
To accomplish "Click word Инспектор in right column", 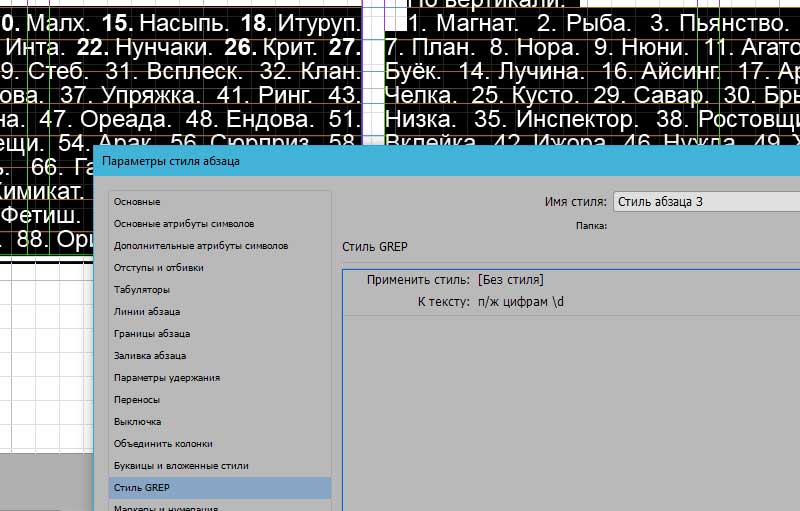I will [572, 119].
